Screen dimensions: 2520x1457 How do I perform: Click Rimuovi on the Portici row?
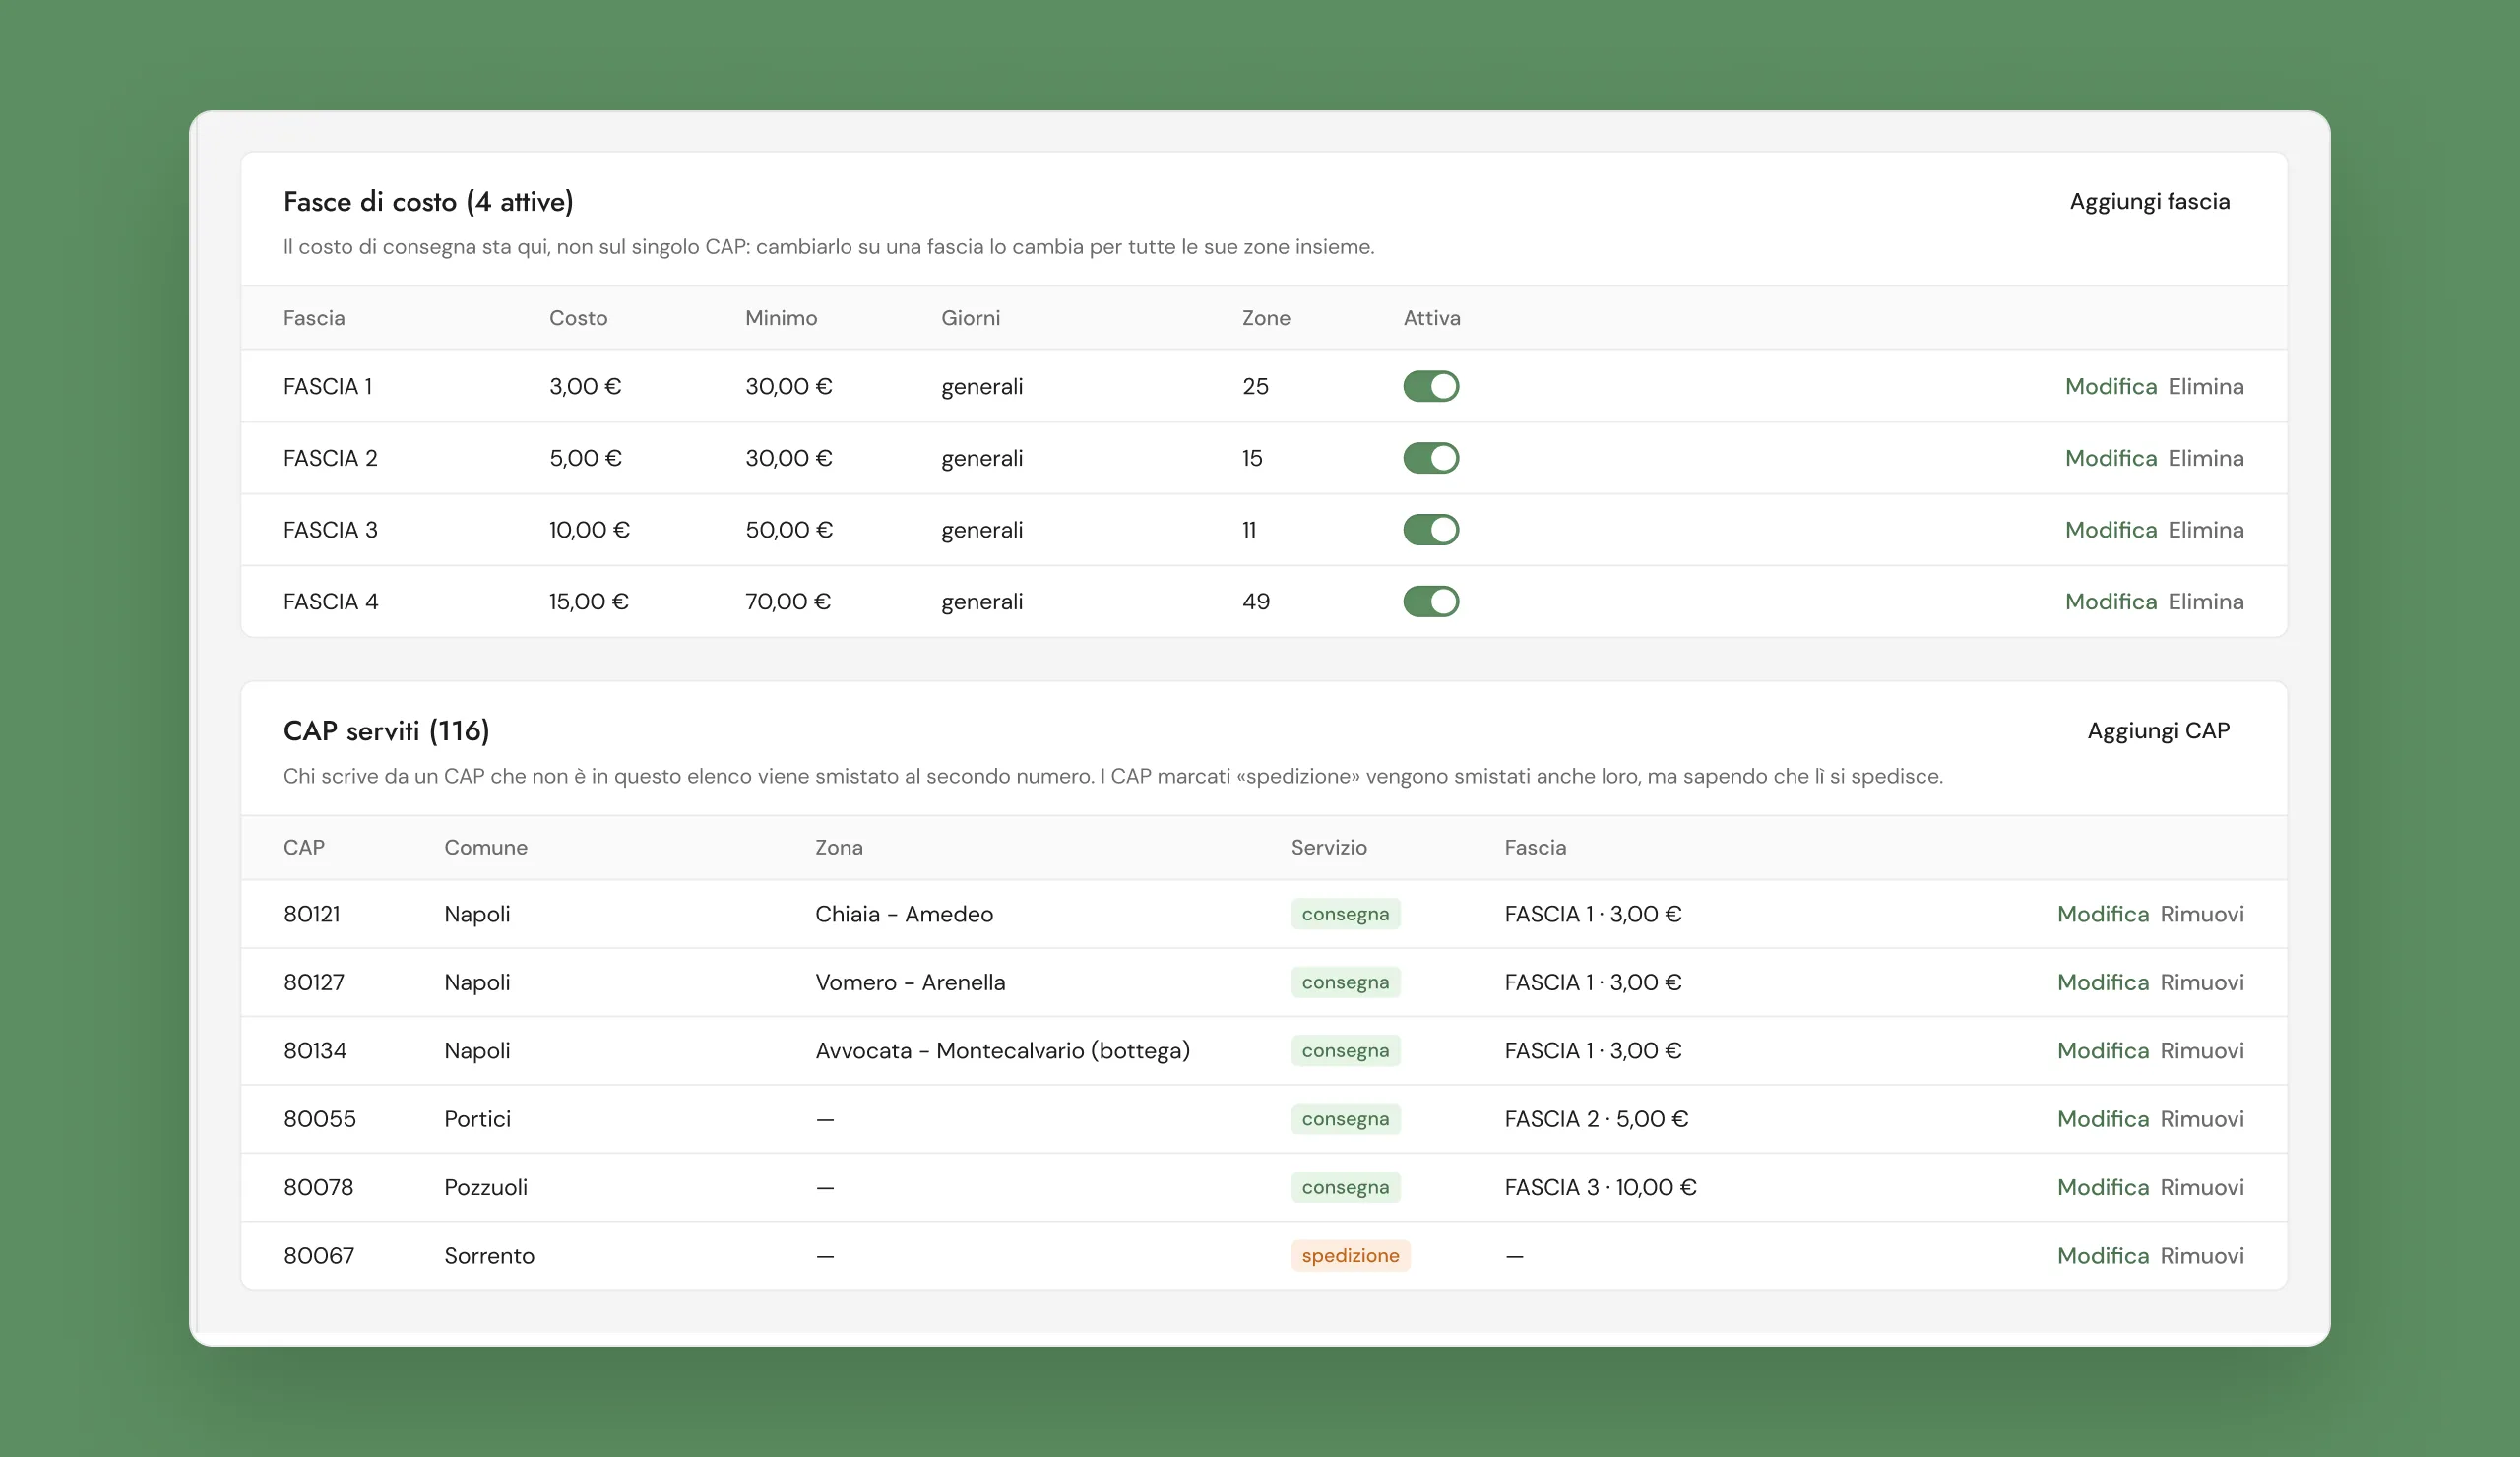pyautogui.click(x=2202, y=1119)
